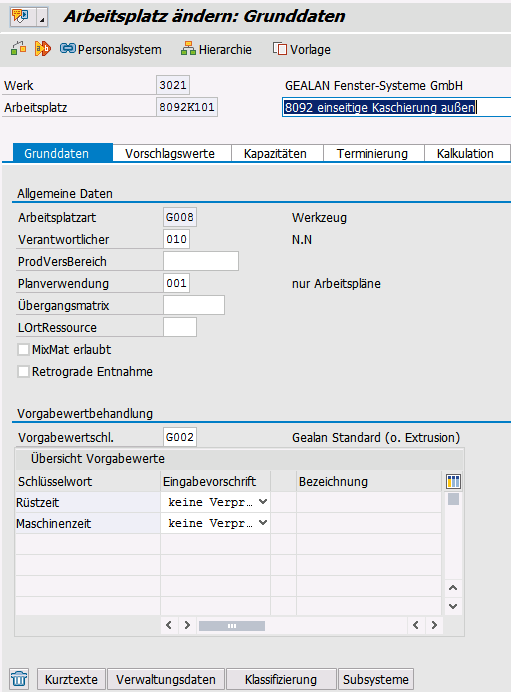Open the Subsysteme button
The image size is (511, 692).
[x=376, y=679]
